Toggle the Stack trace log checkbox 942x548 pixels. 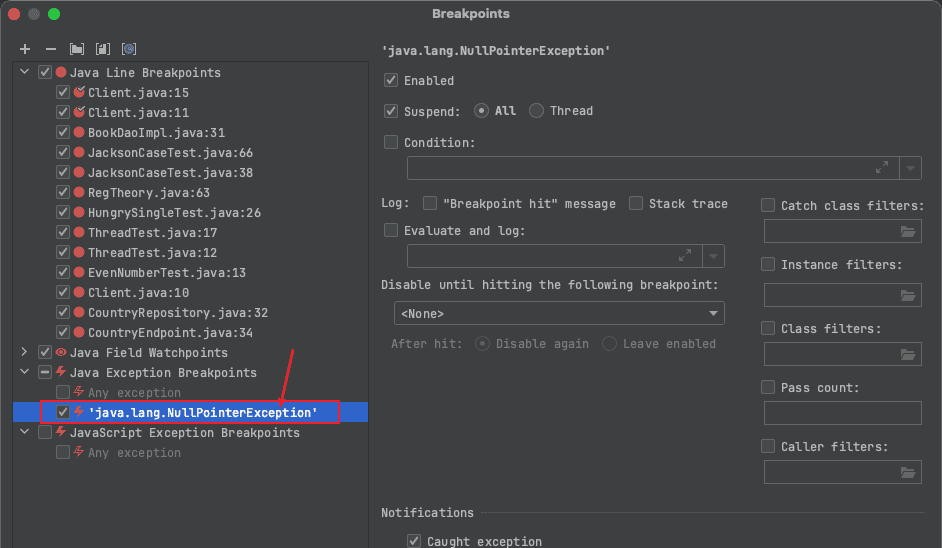tap(636, 204)
